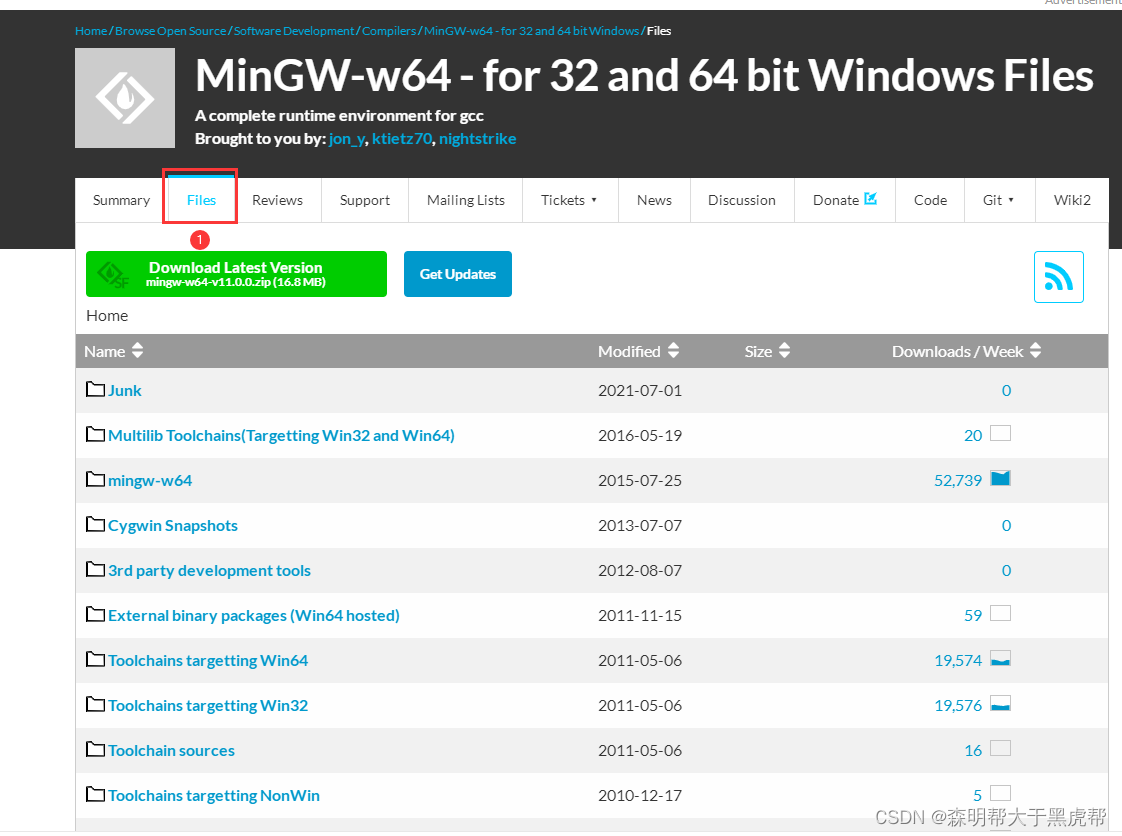The height and width of the screenshot is (836, 1122).
Task: Click the 52,739 downloads count
Action: [958, 481]
